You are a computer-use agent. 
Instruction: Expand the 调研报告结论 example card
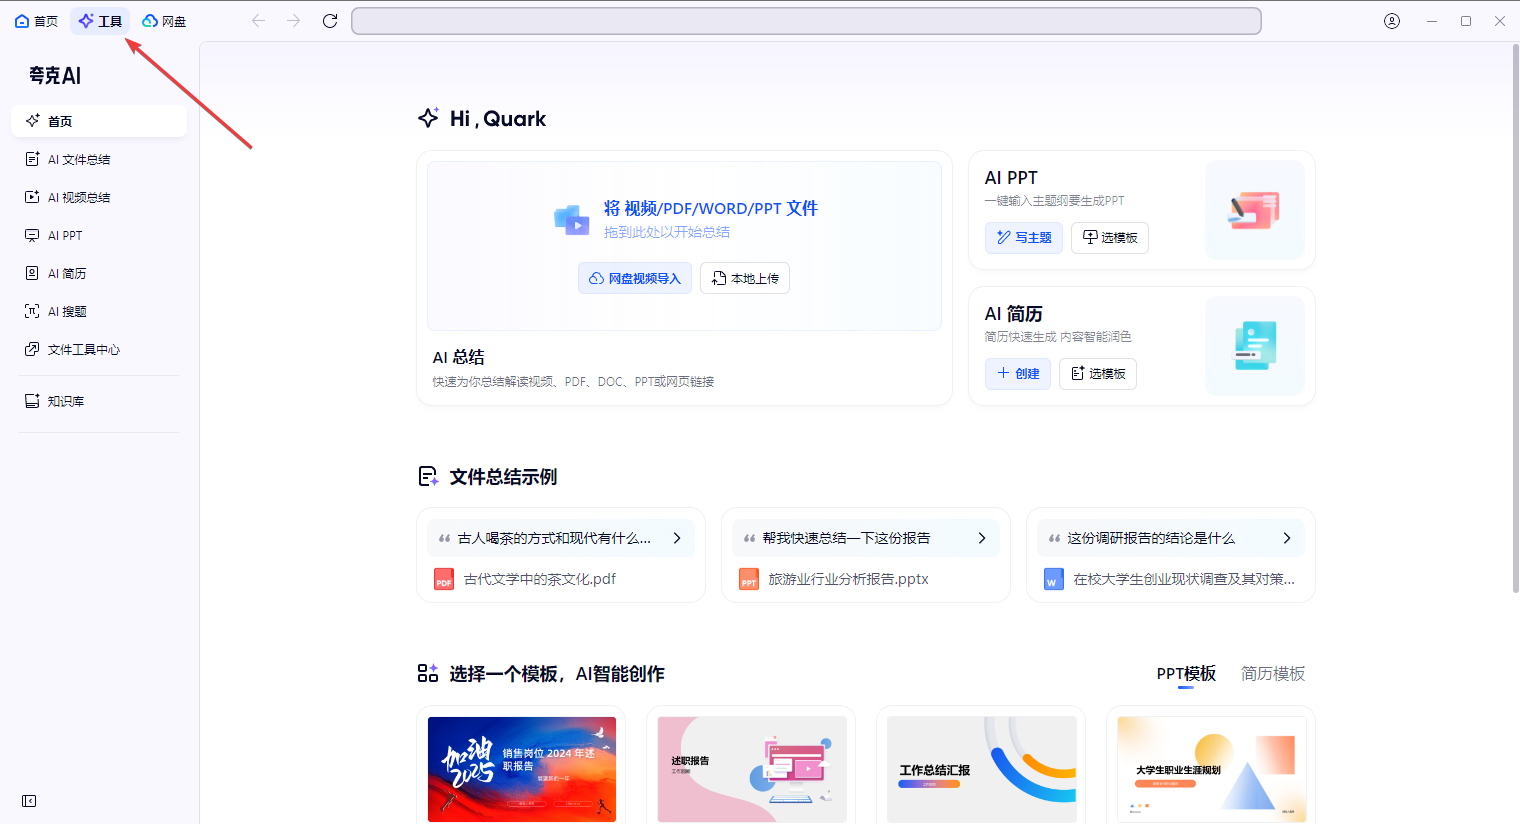coord(1286,537)
